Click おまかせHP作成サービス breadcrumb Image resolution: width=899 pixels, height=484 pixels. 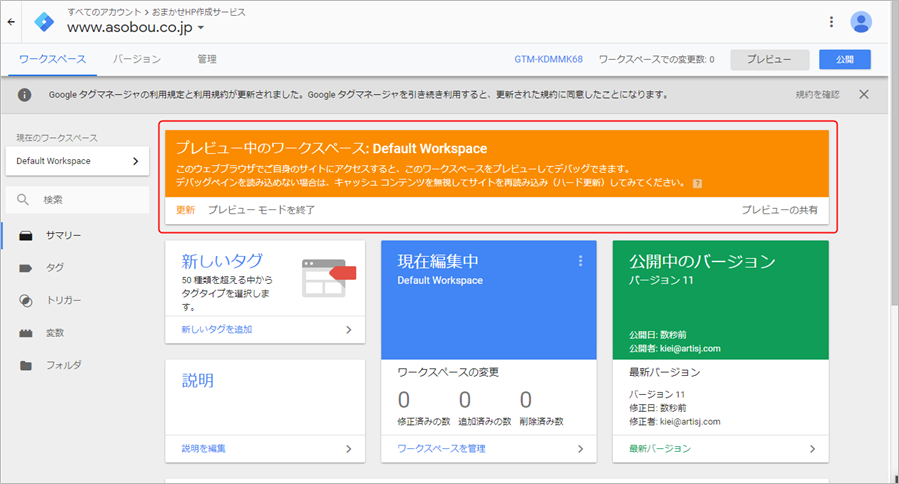point(199,12)
